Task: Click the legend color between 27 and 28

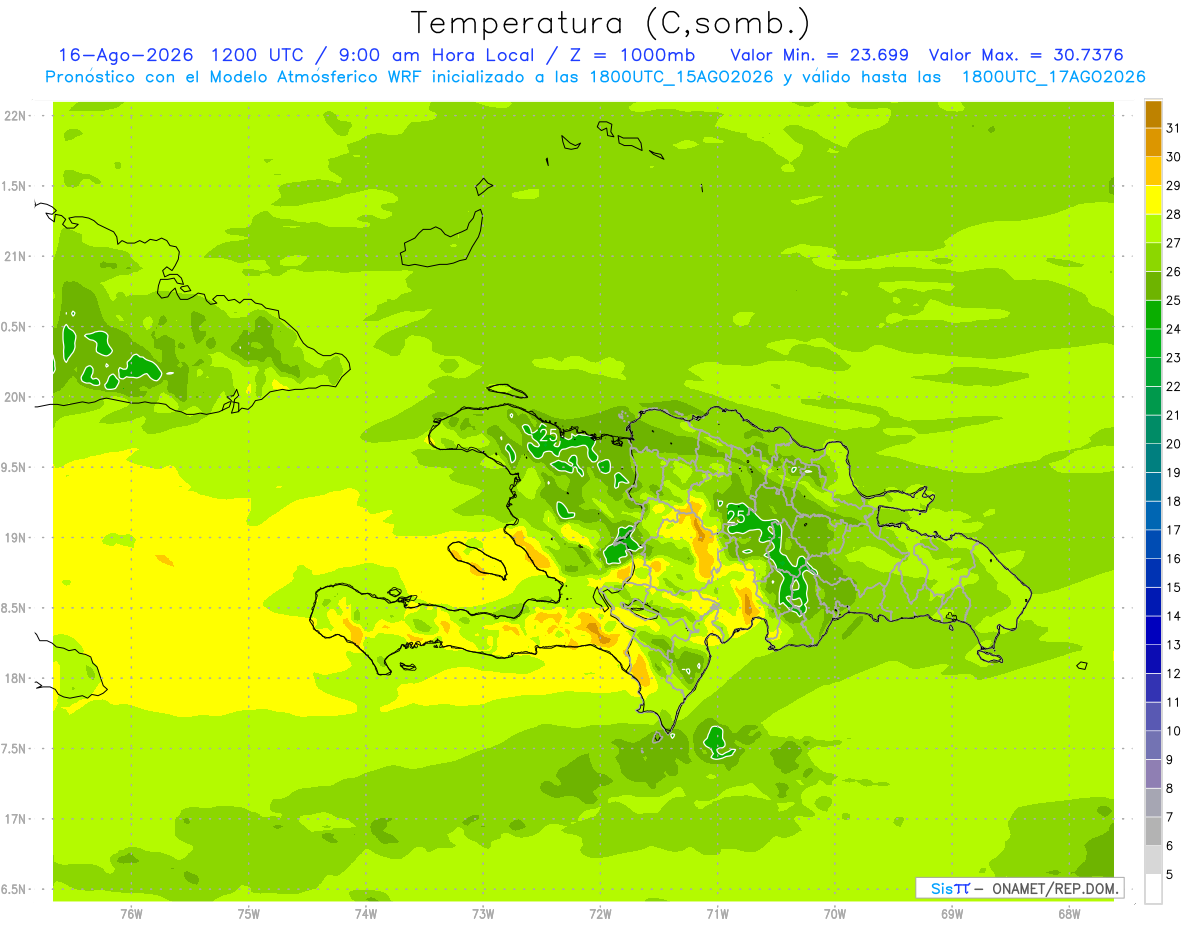Action: [x=1153, y=229]
